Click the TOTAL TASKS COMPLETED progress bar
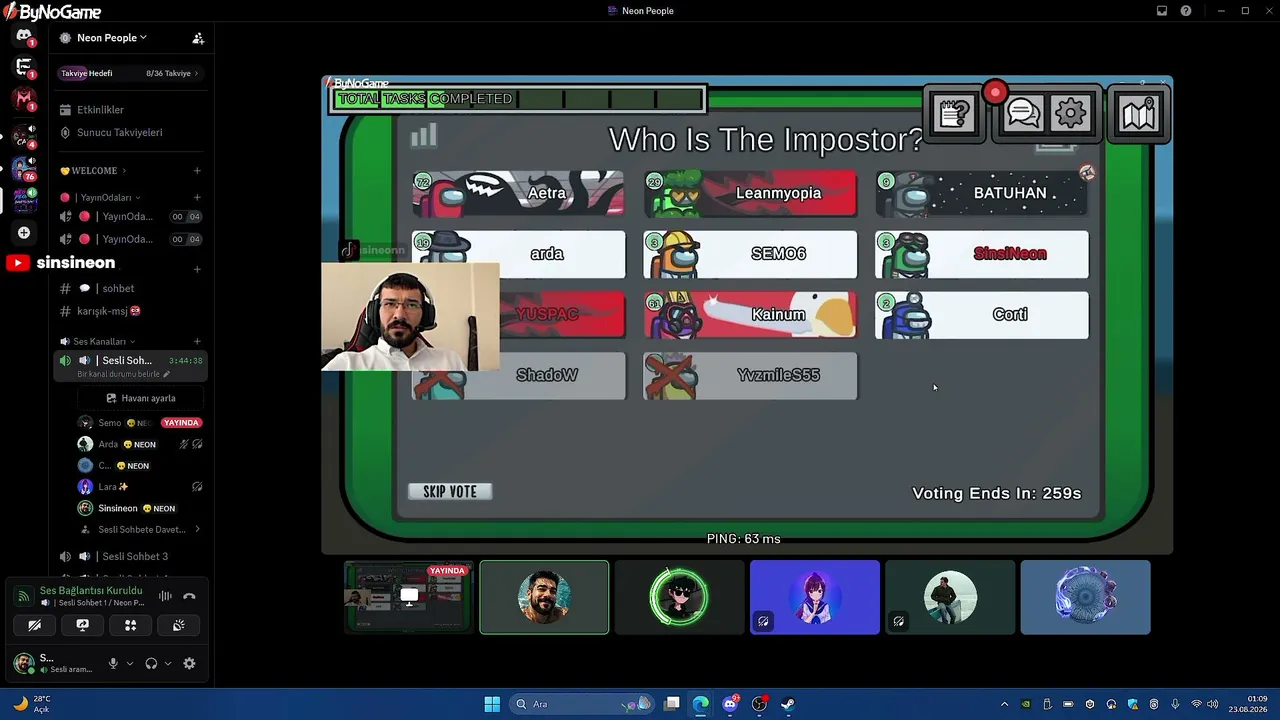The height and width of the screenshot is (720, 1280). [519, 99]
